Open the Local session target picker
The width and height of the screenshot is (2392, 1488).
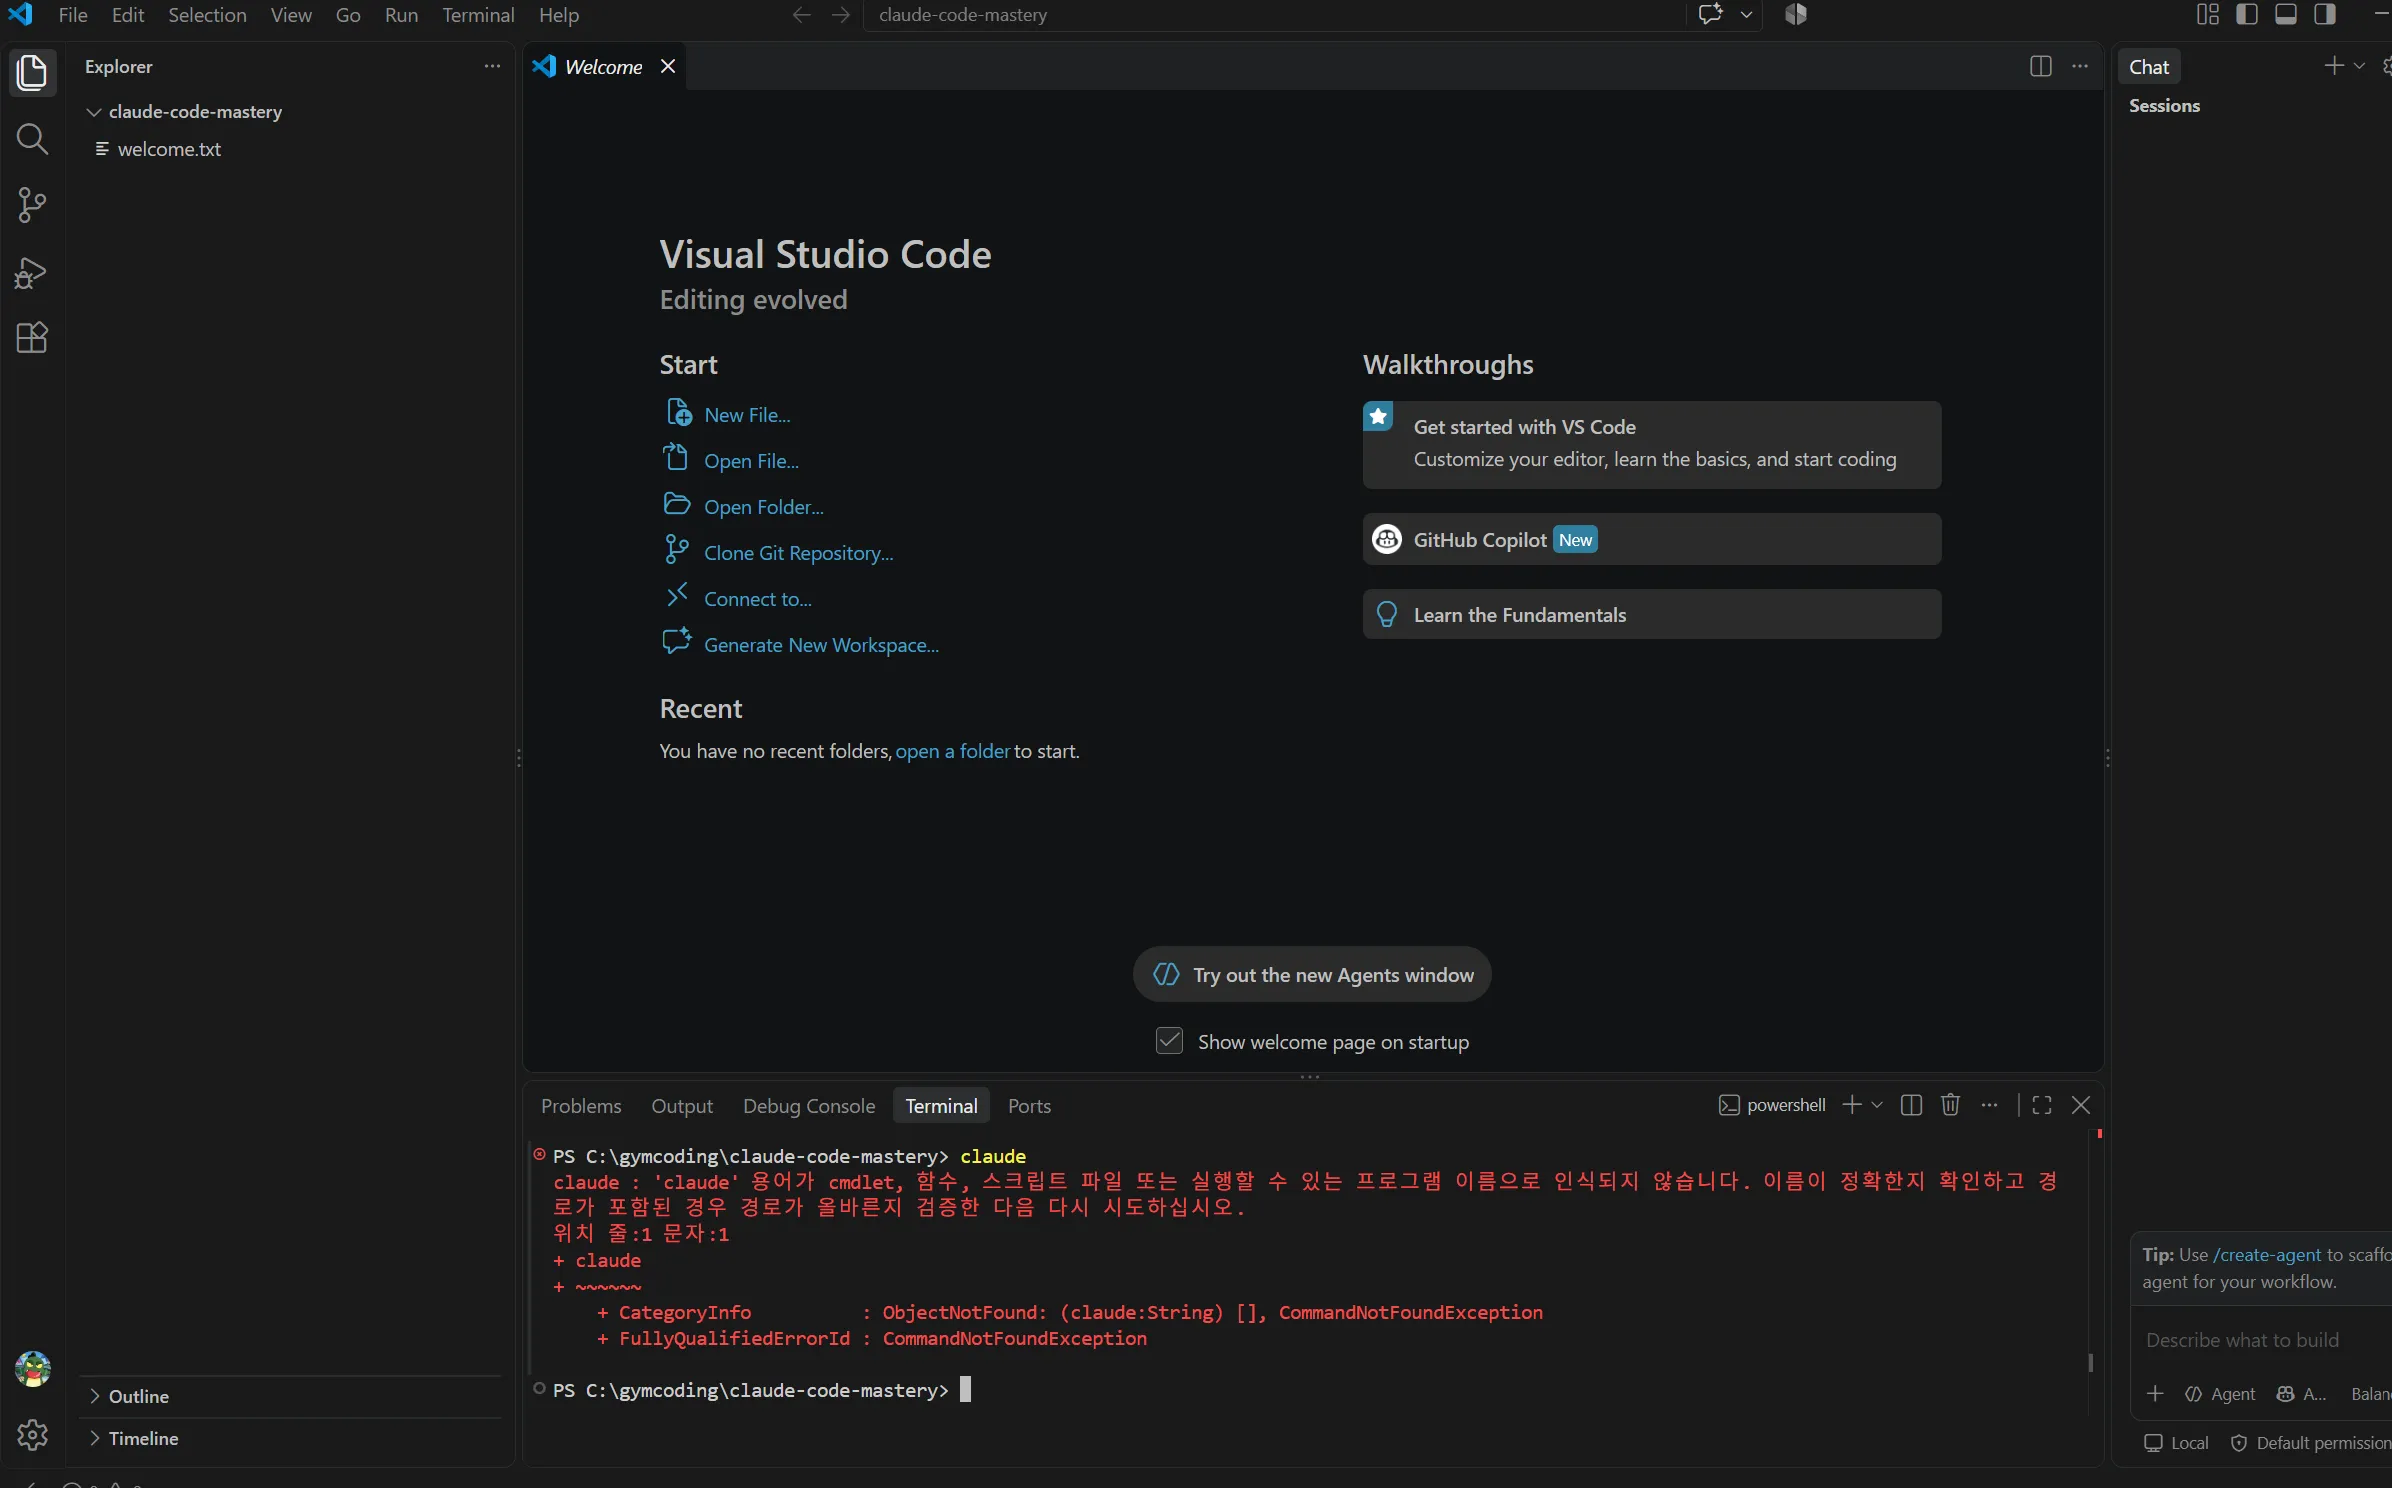pyautogui.click(x=2176, y=1443)
